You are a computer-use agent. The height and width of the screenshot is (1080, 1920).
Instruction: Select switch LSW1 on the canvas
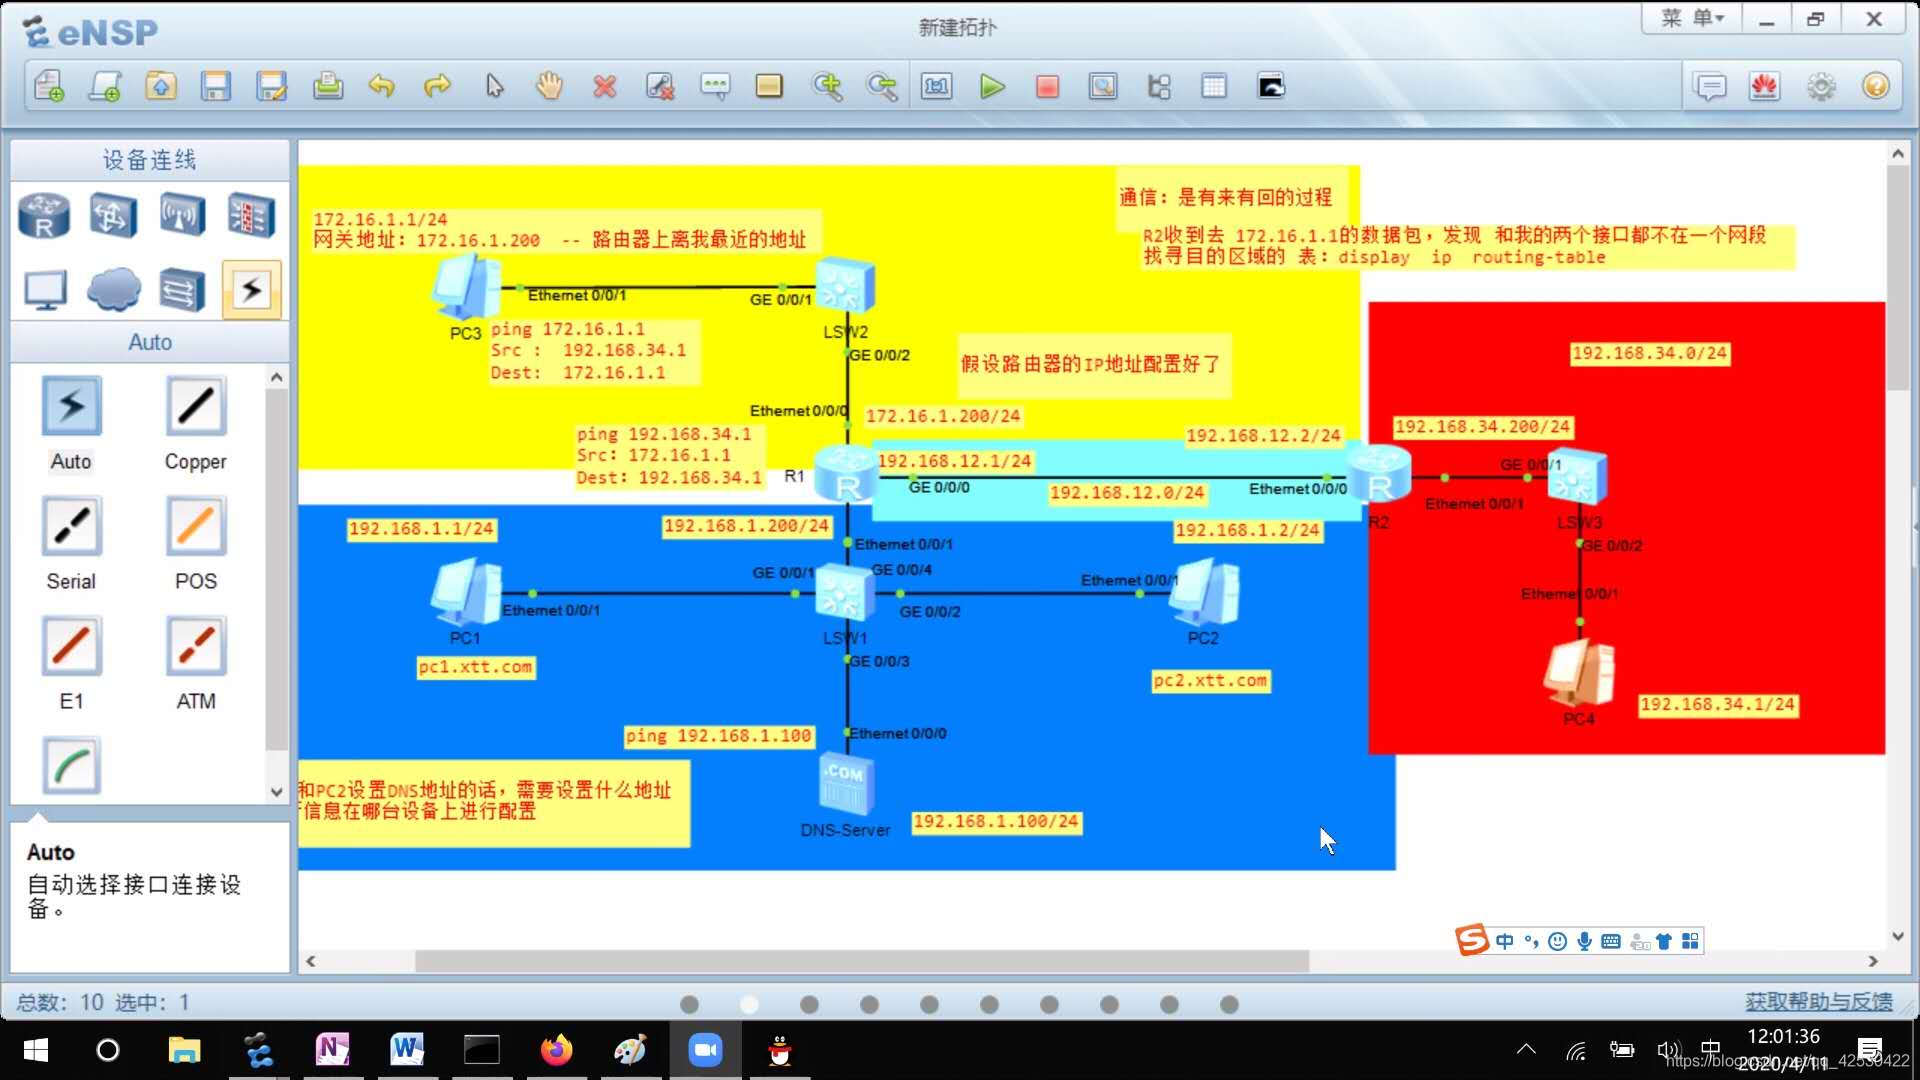pos(845,593)
